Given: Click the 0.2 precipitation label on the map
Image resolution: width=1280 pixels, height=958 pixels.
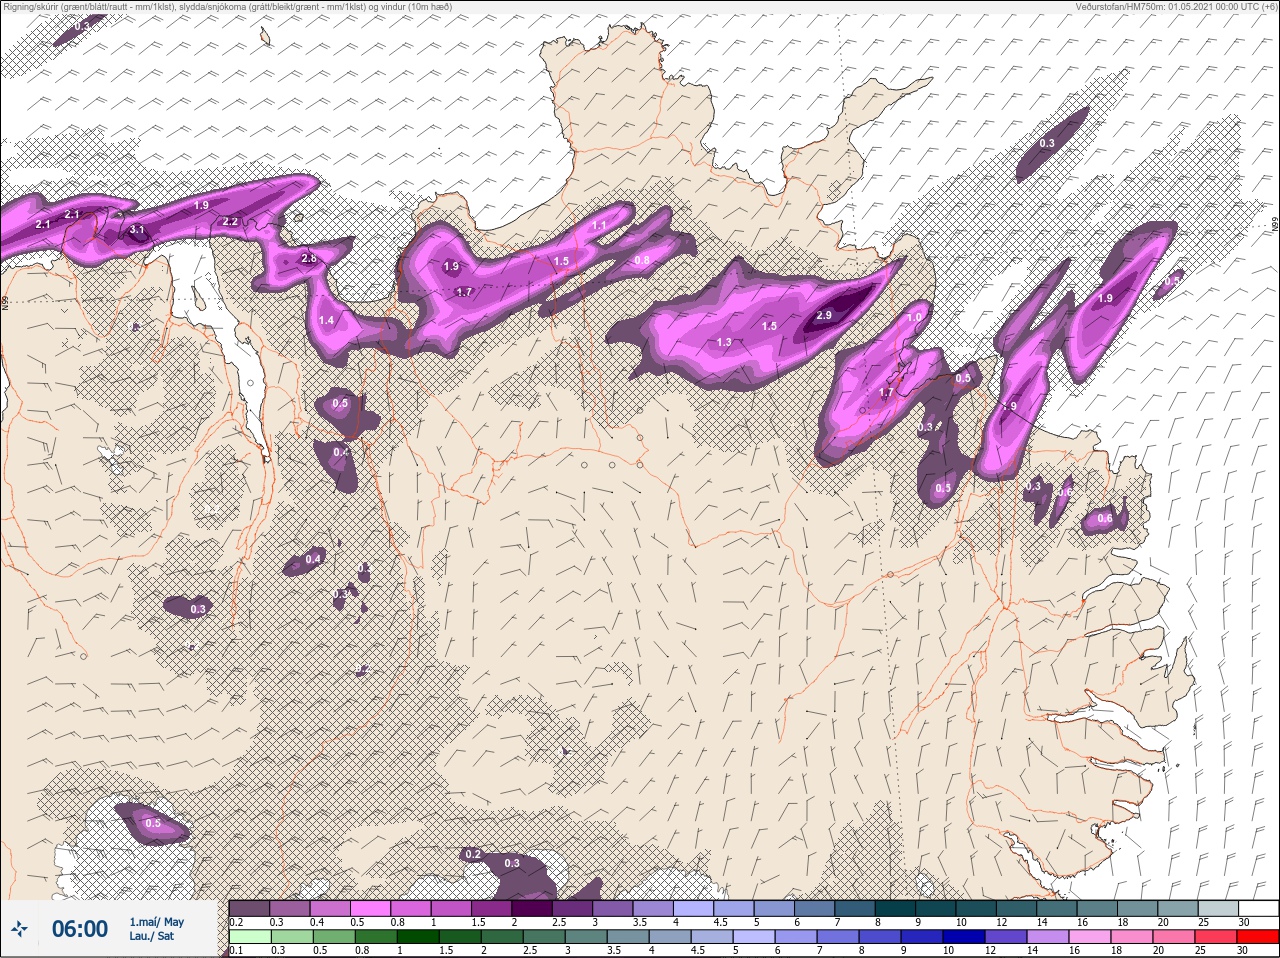Looking at the screenshot, I should pyautogui.click(x=473, y=854).
